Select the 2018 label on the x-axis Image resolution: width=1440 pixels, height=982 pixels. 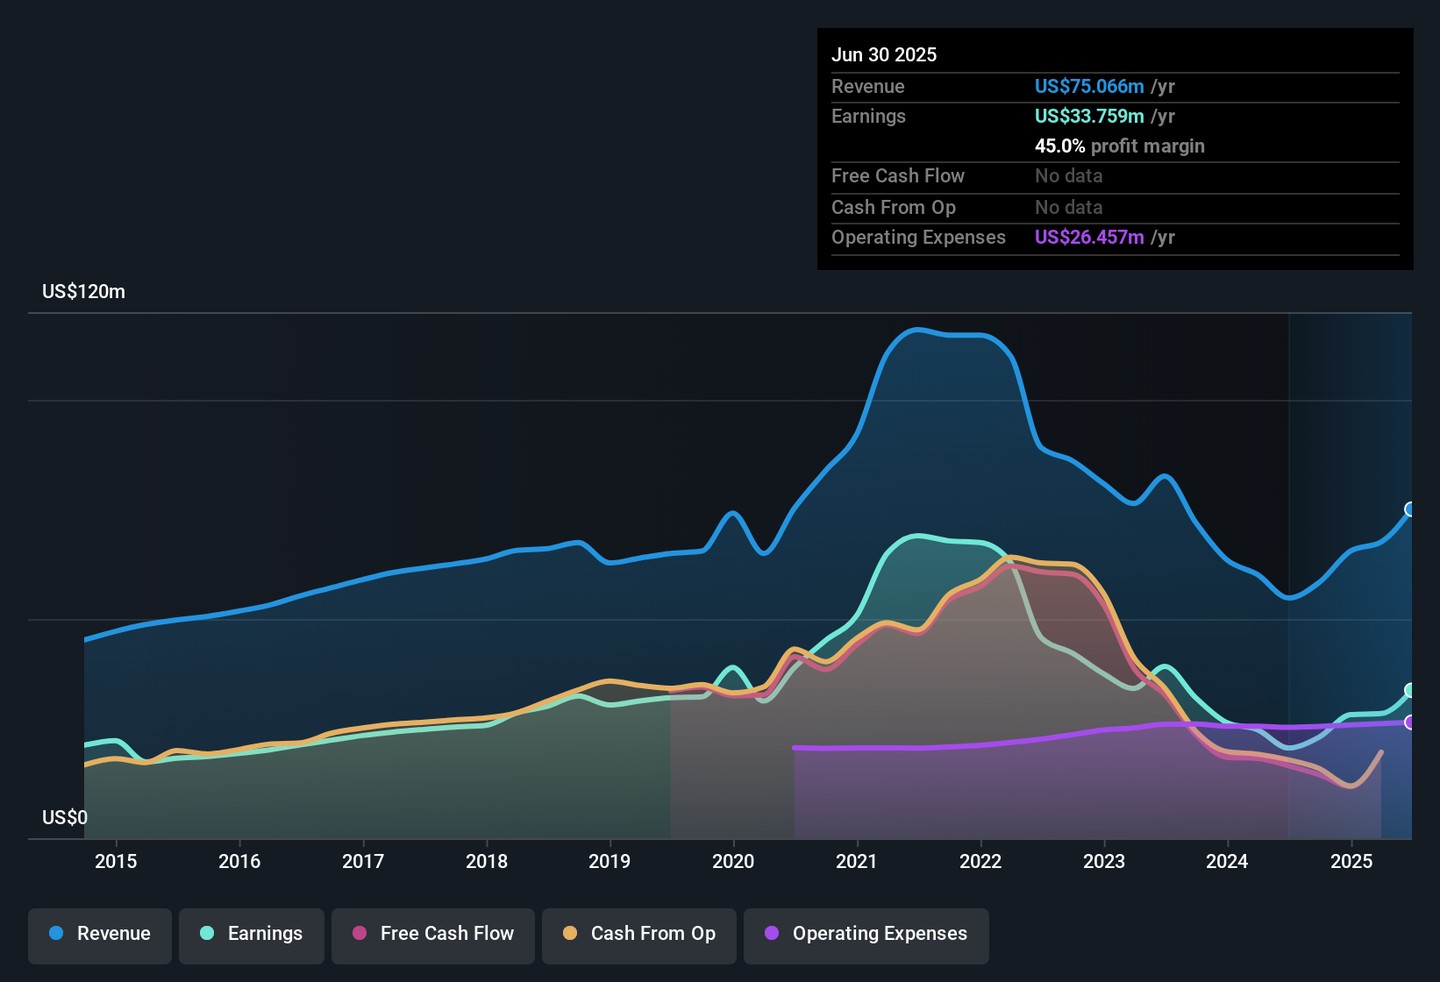click(x=486, y=861)
